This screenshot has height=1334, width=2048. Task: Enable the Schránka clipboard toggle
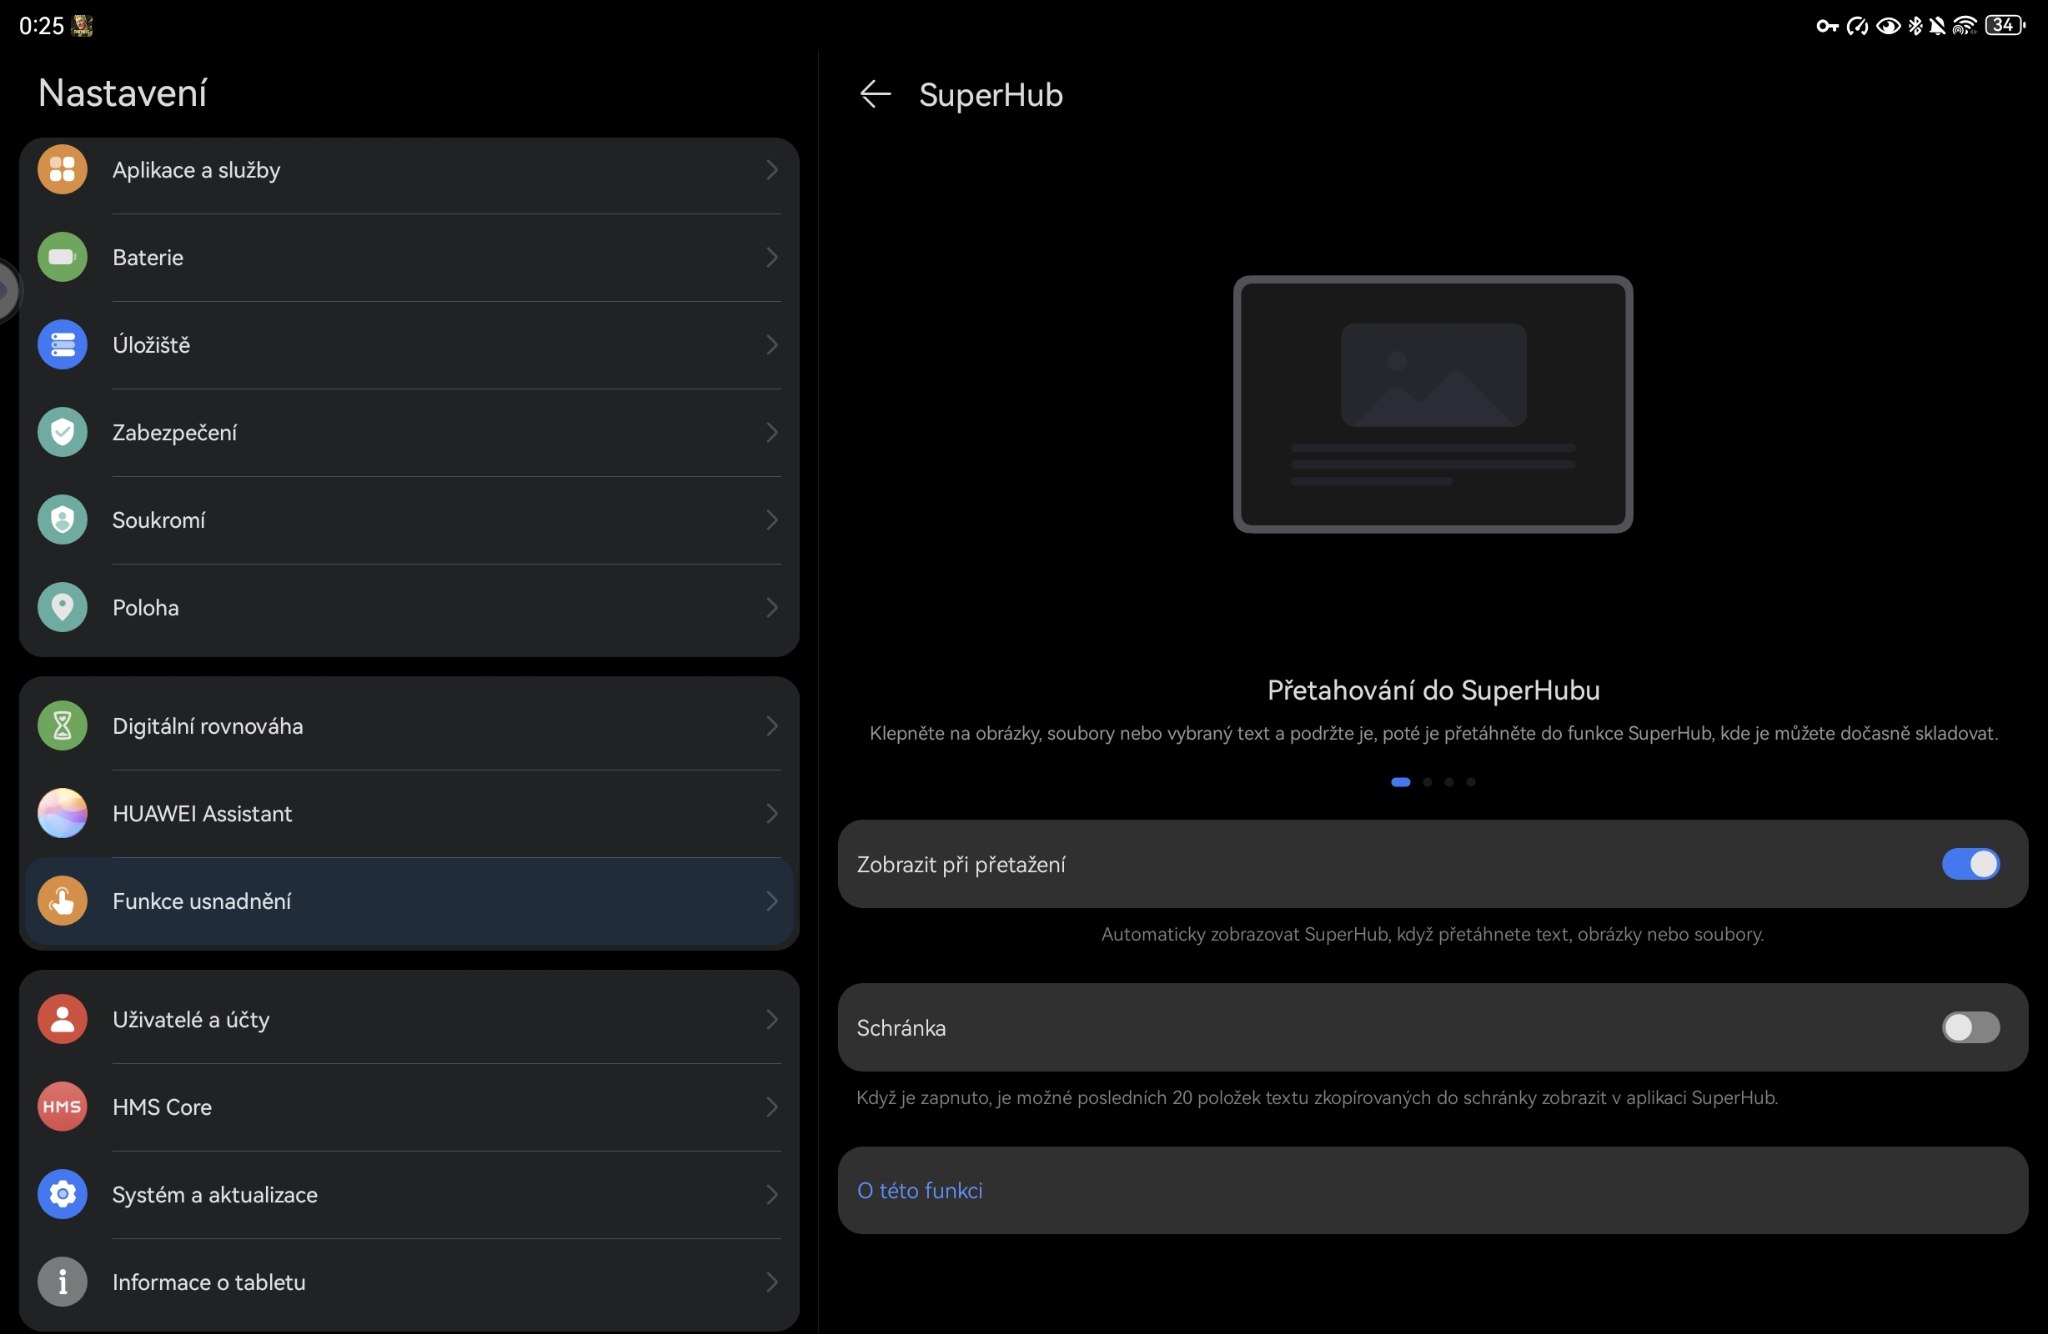(x=1970, y=1027)
